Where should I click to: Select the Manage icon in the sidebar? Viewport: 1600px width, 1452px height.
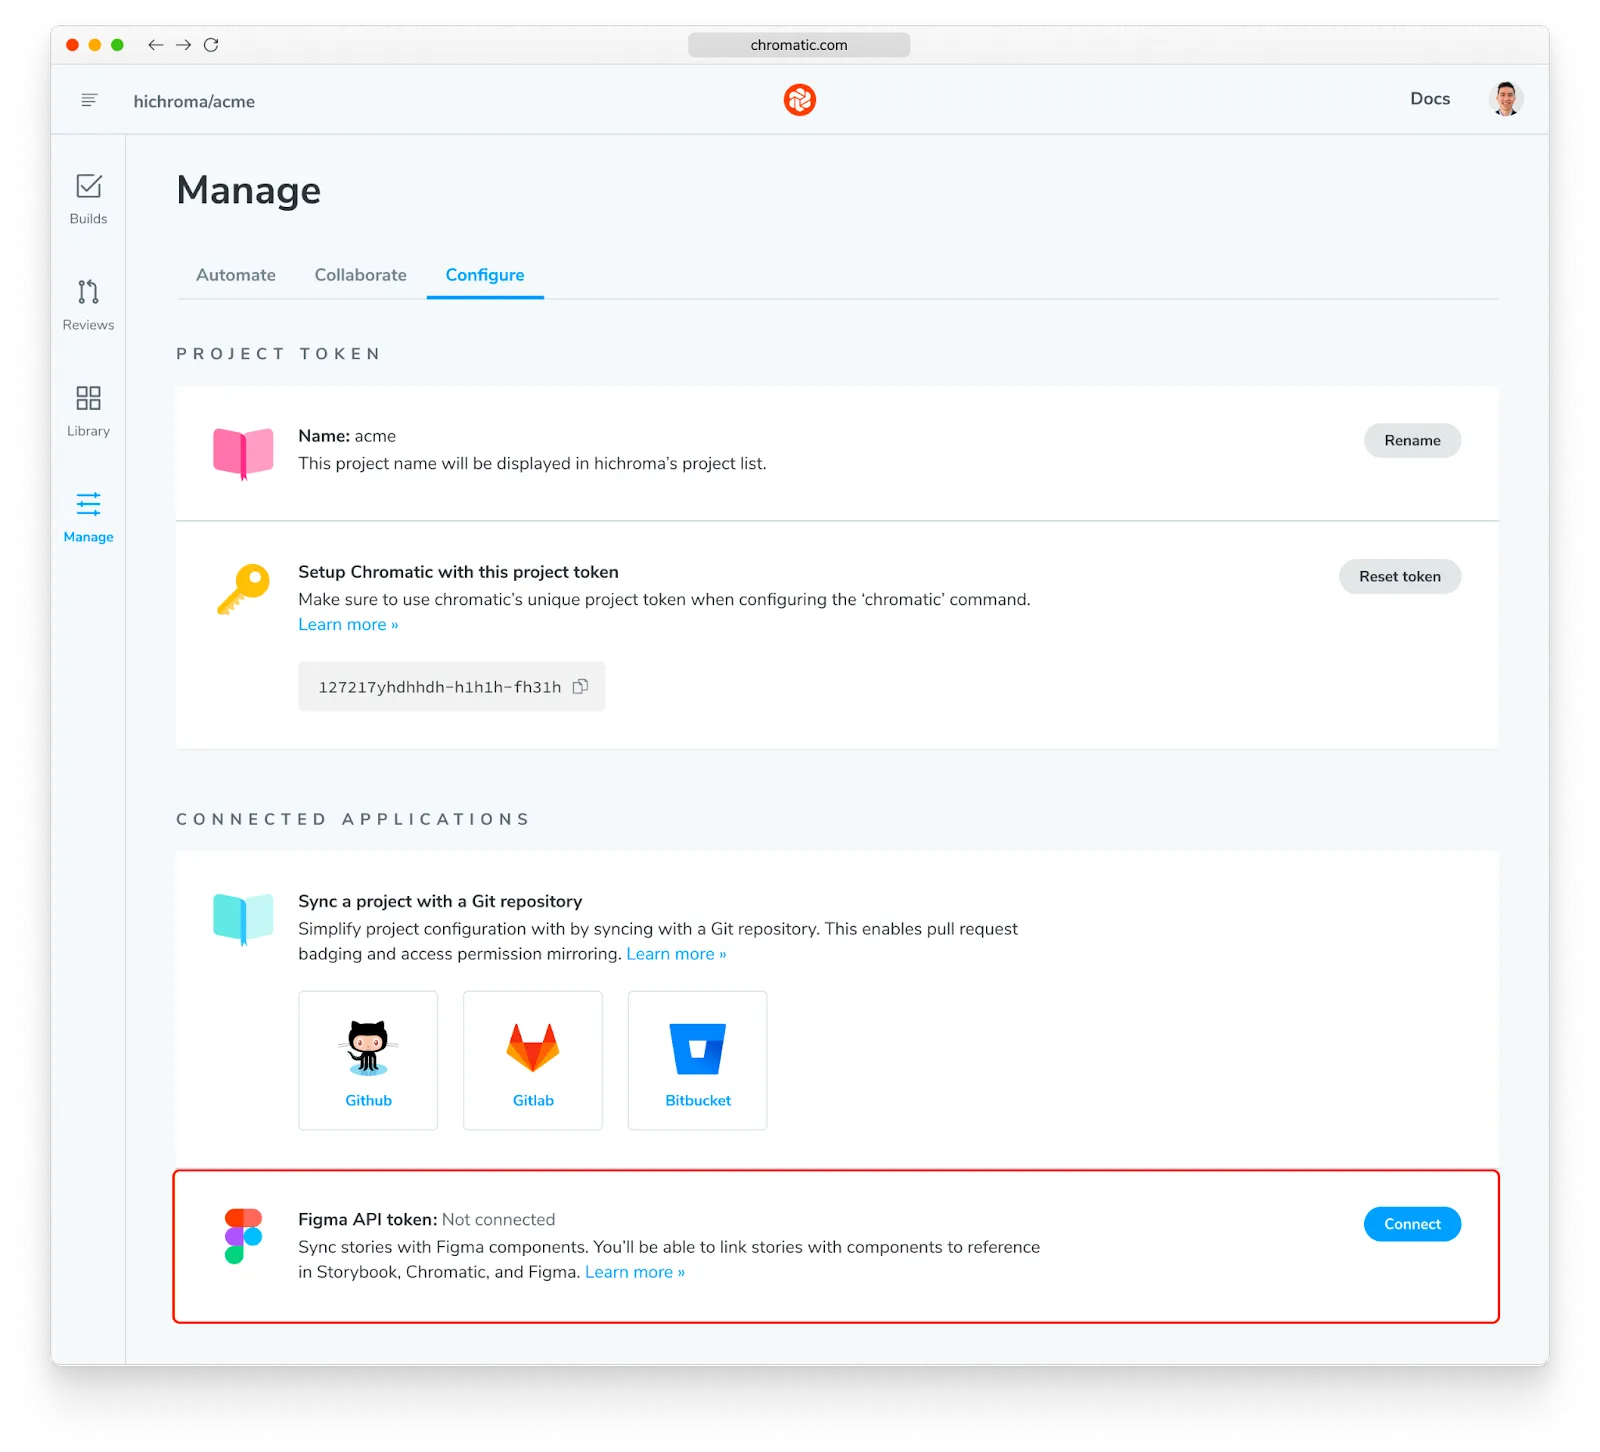pos(88,515)
